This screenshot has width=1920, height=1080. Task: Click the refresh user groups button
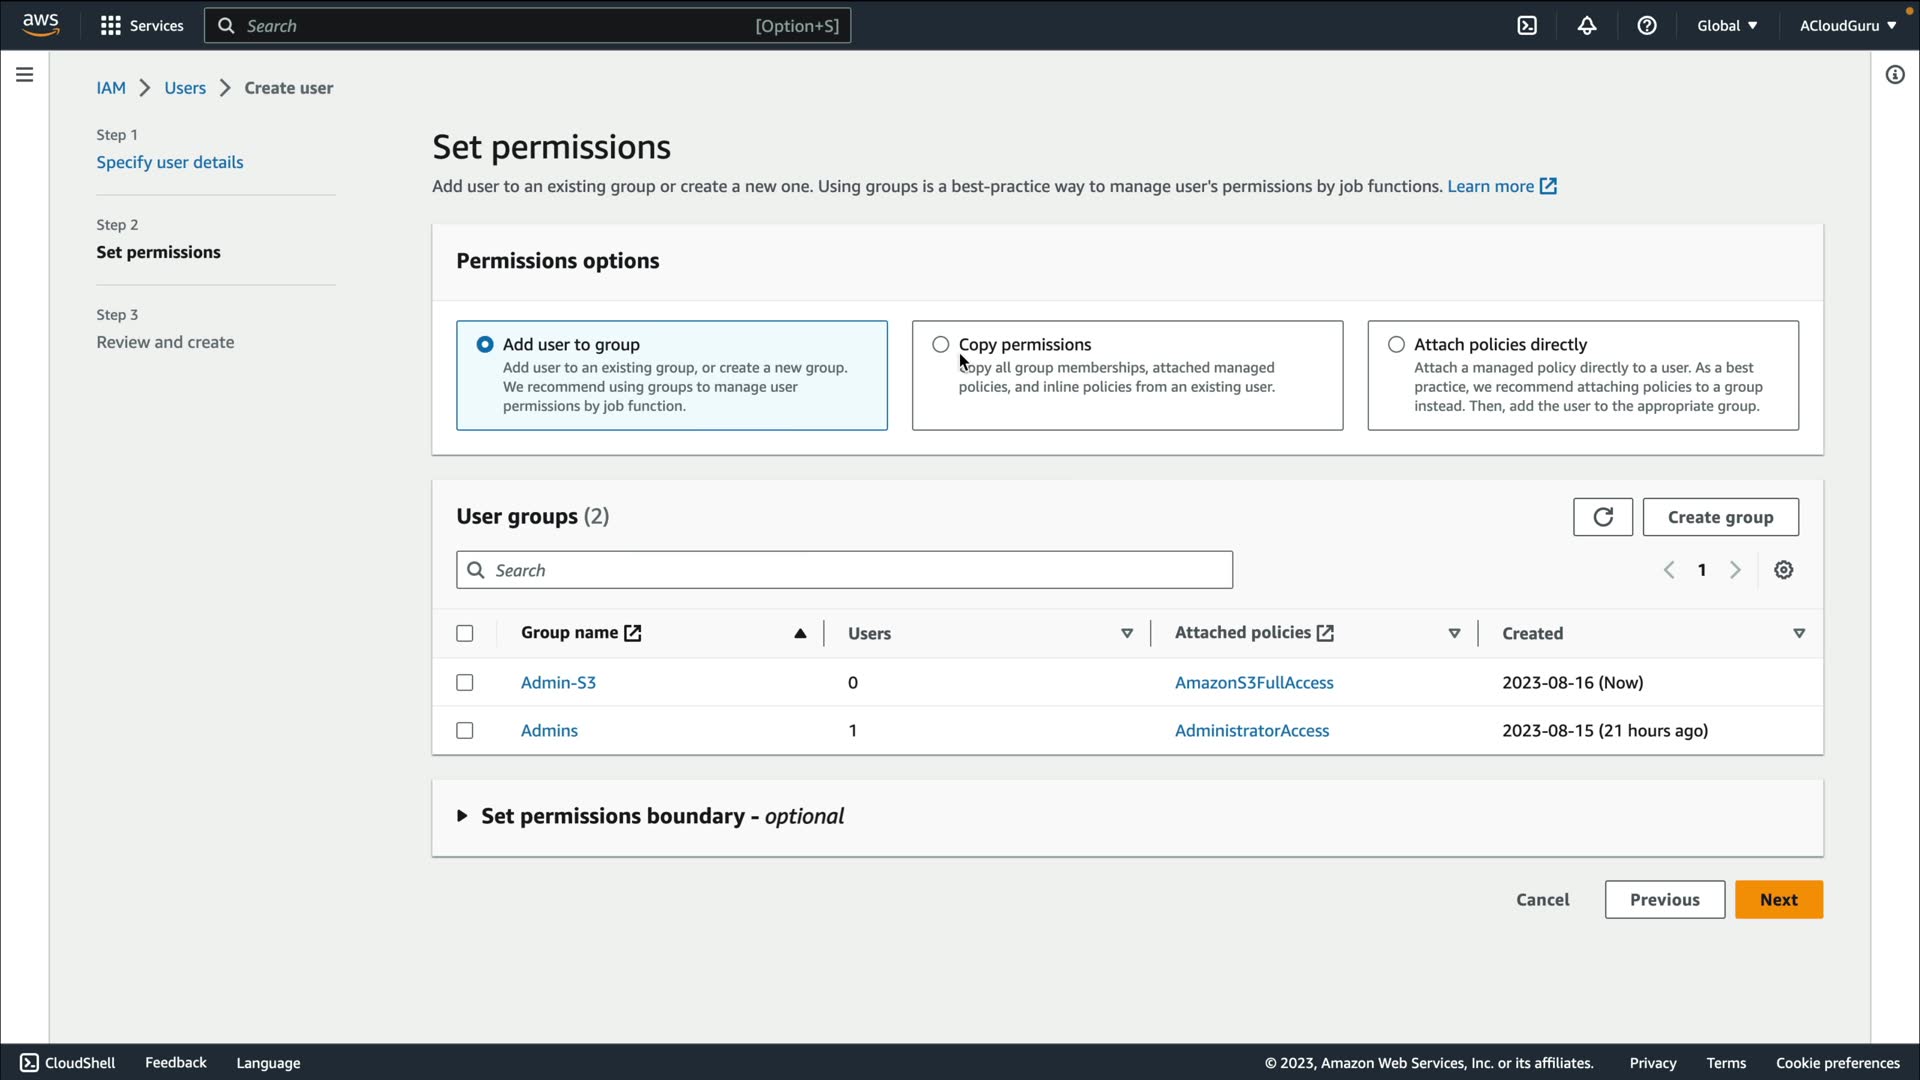(1602, 517)
